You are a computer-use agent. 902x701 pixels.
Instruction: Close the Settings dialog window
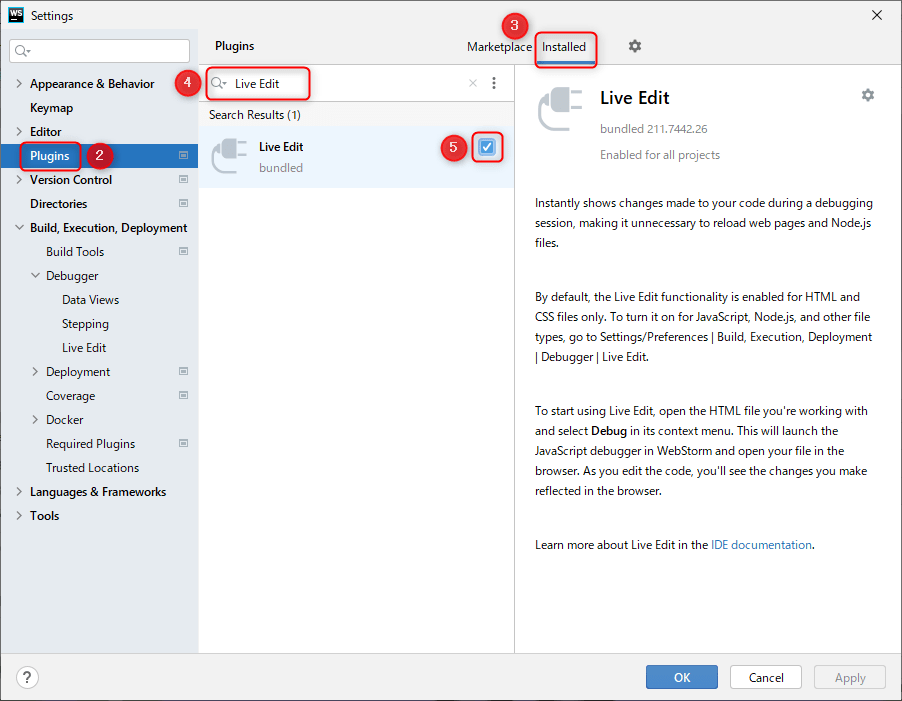[877, 16]
